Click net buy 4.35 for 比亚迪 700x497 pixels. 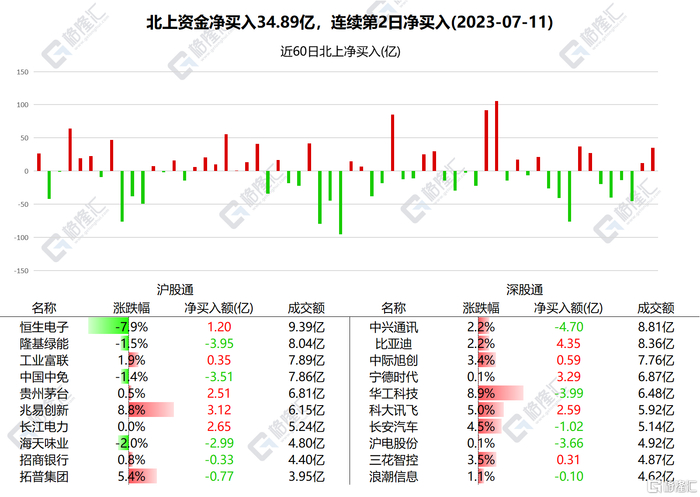tap(568, 344)
